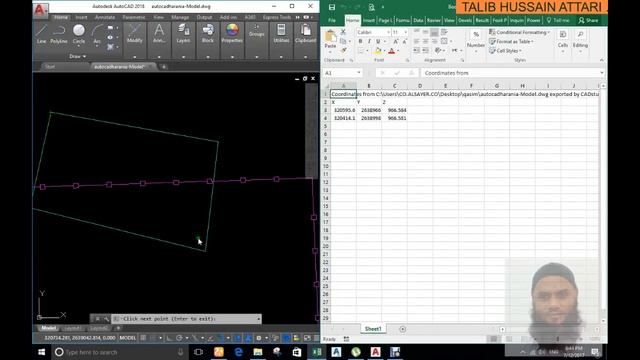Screen dimensions: 640x360
Task: Open the AutoCAD Insert ribbon tab
Action: pos(81,17)
